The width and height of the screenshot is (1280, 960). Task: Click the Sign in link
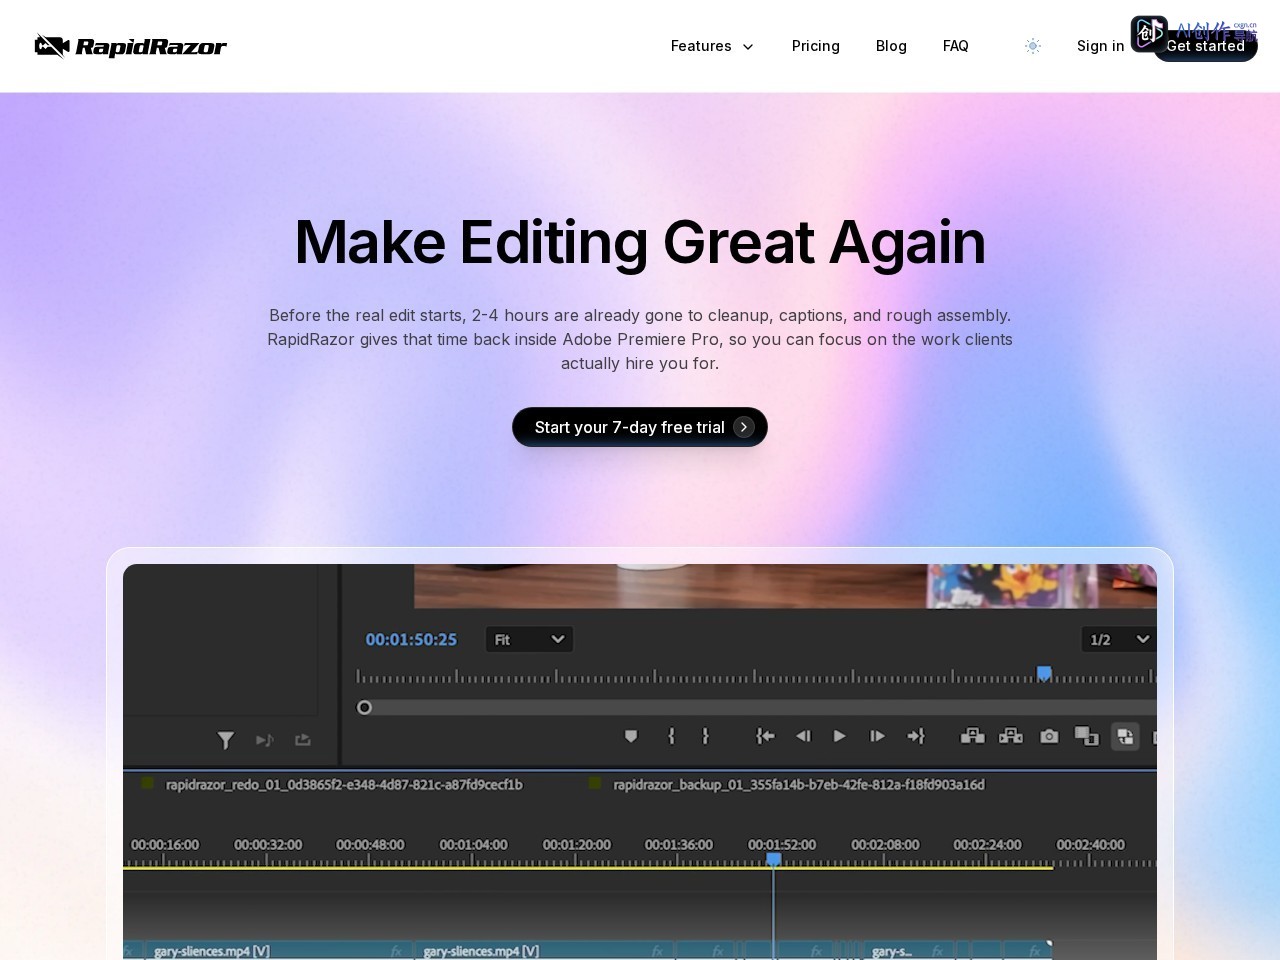coord(1100,46)
